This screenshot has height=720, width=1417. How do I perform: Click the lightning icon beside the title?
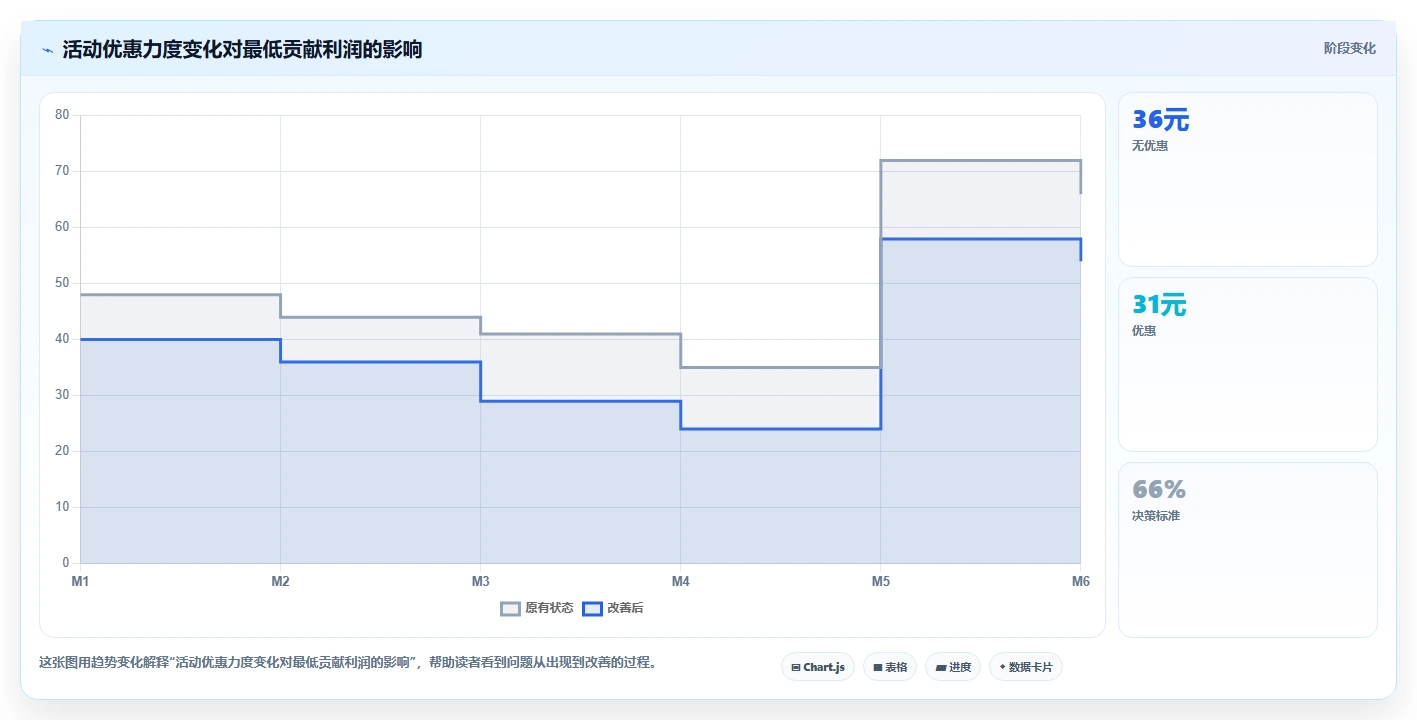[x=47, y=50]
